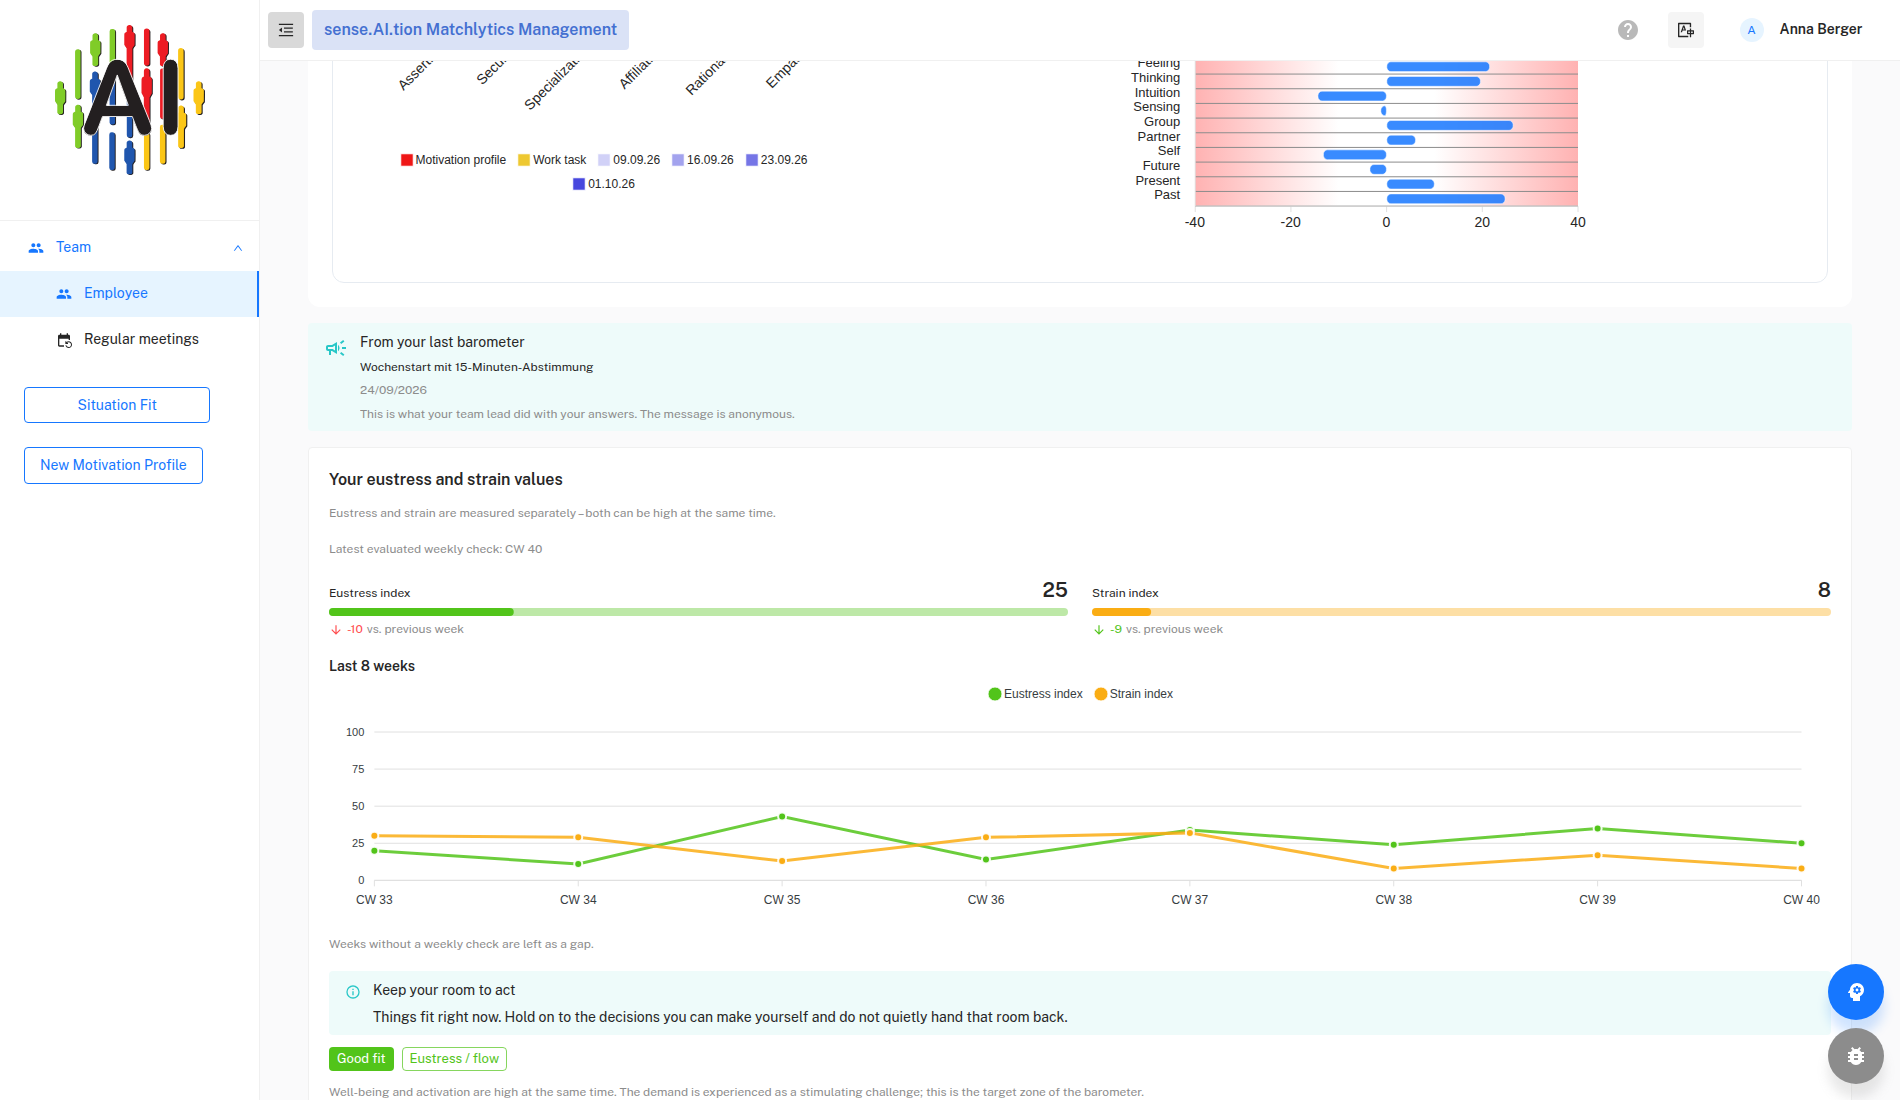Click the Eustress index value 25

pyautogui.click(x=1055, y=590)
